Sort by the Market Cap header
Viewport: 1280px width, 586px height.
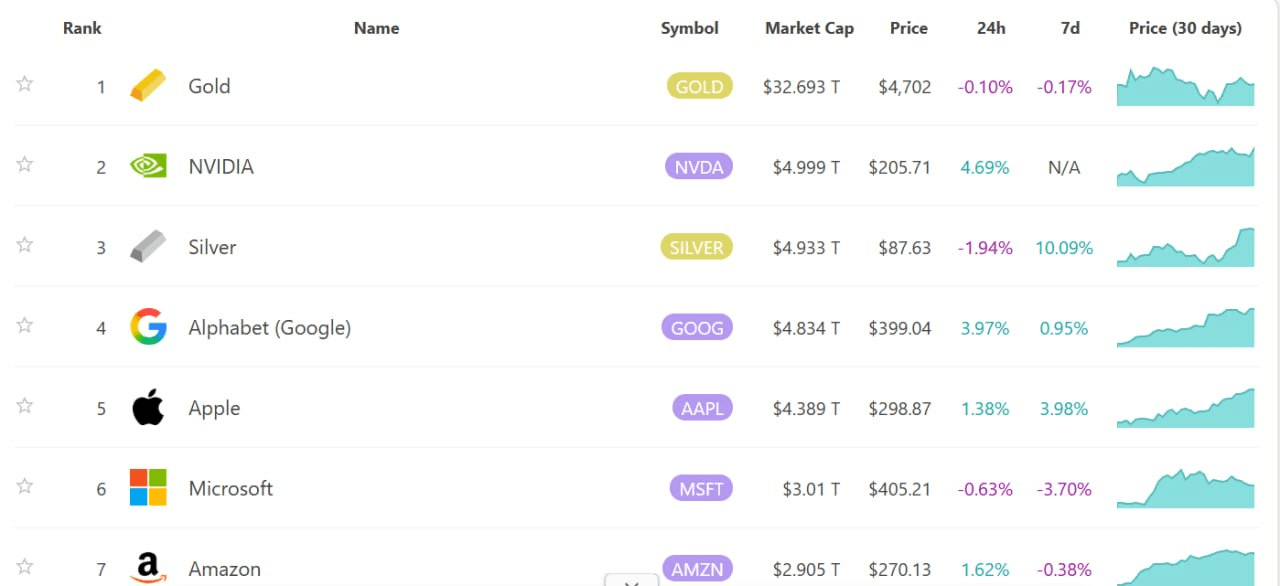tap(809, 28)
